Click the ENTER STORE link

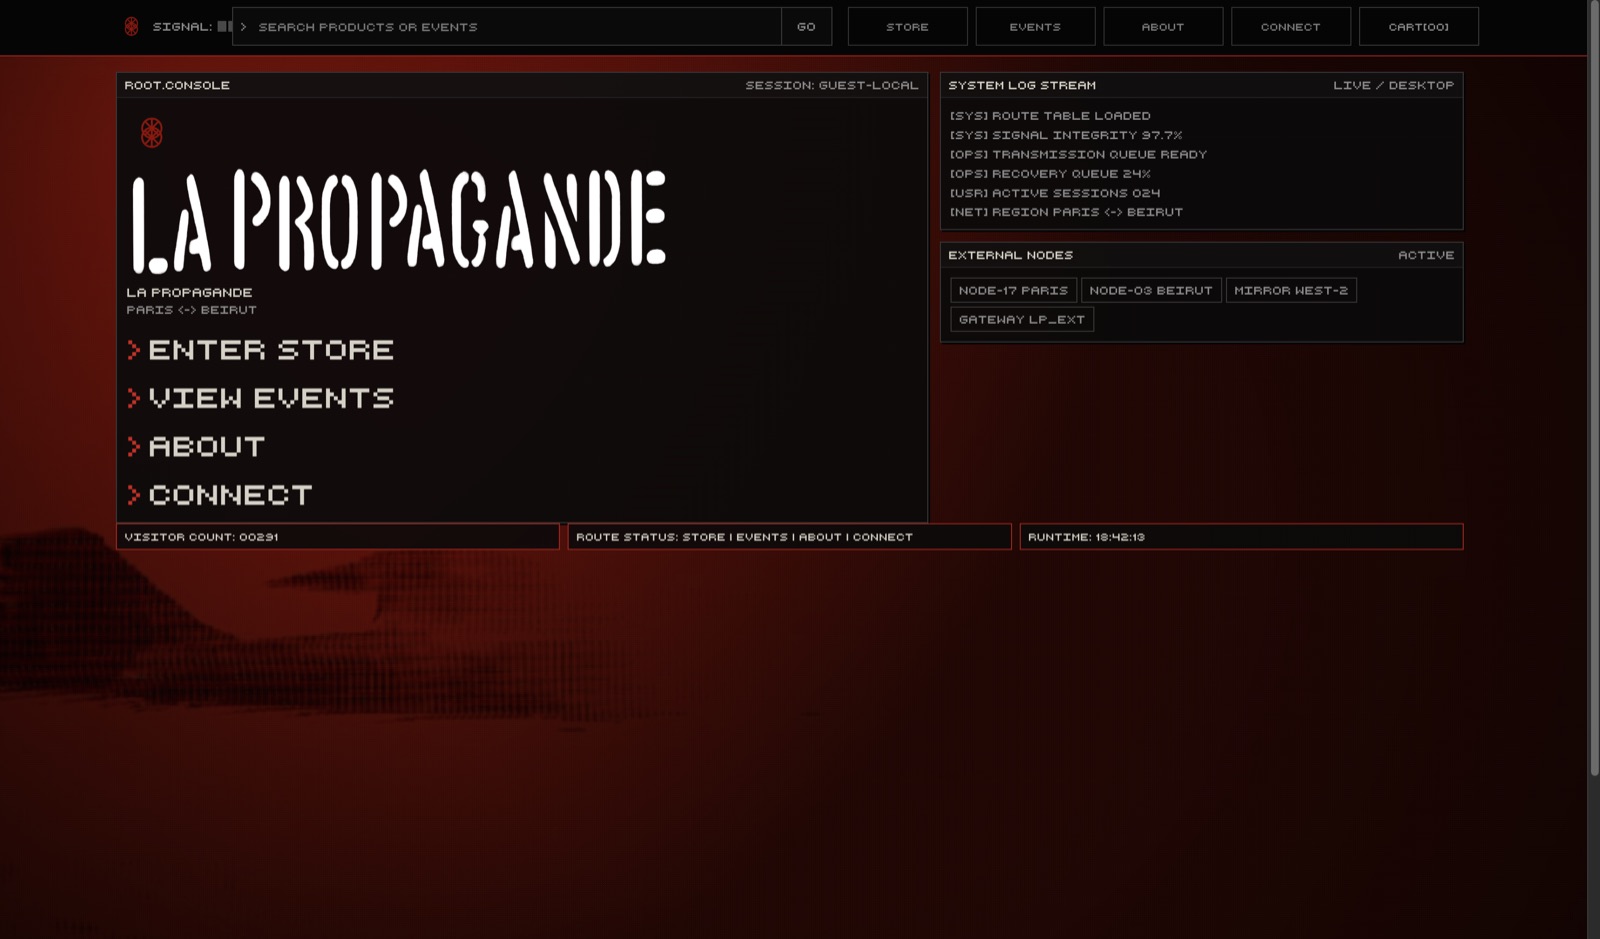[271, 350]
